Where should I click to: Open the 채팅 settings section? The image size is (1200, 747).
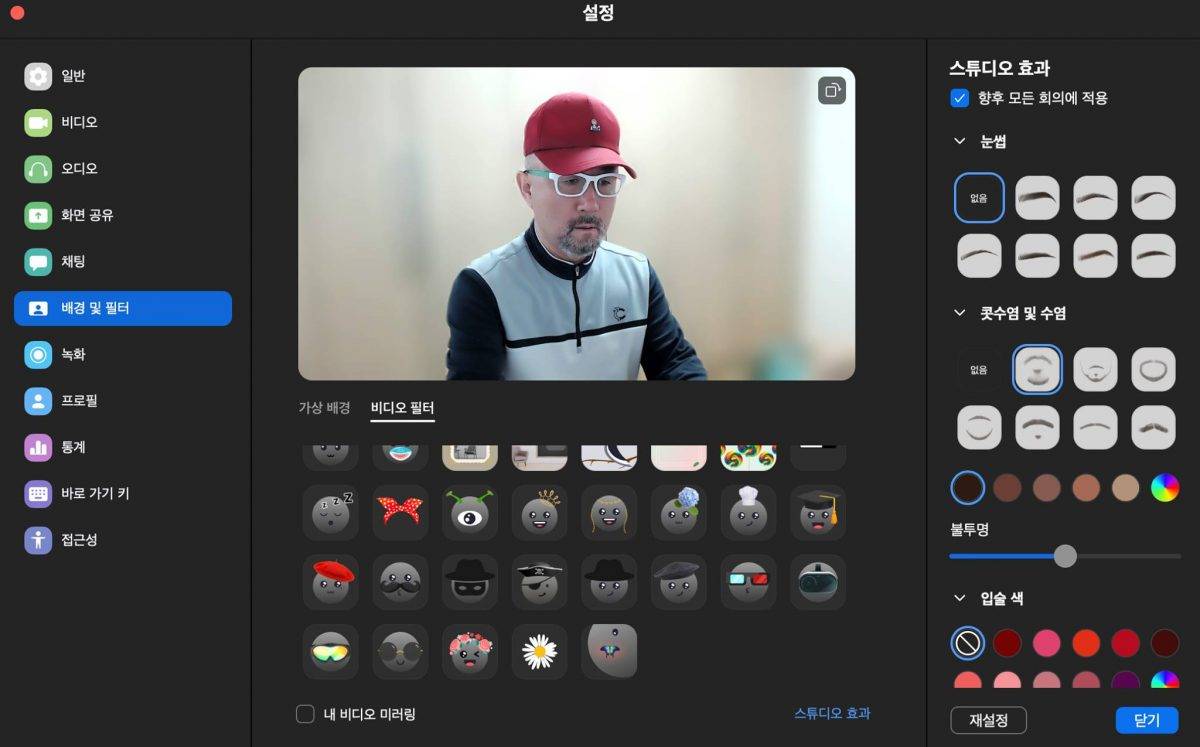[123, 261]
